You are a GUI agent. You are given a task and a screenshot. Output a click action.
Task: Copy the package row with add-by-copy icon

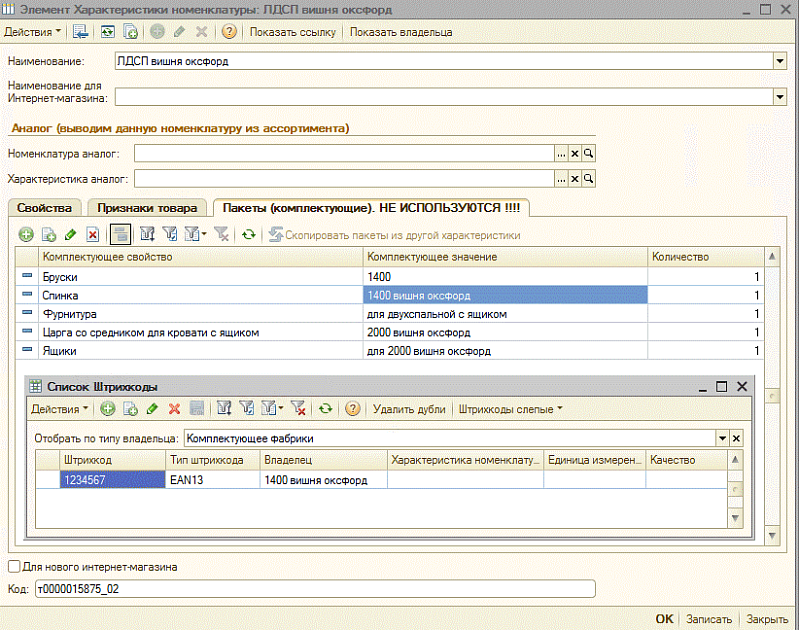48,234
